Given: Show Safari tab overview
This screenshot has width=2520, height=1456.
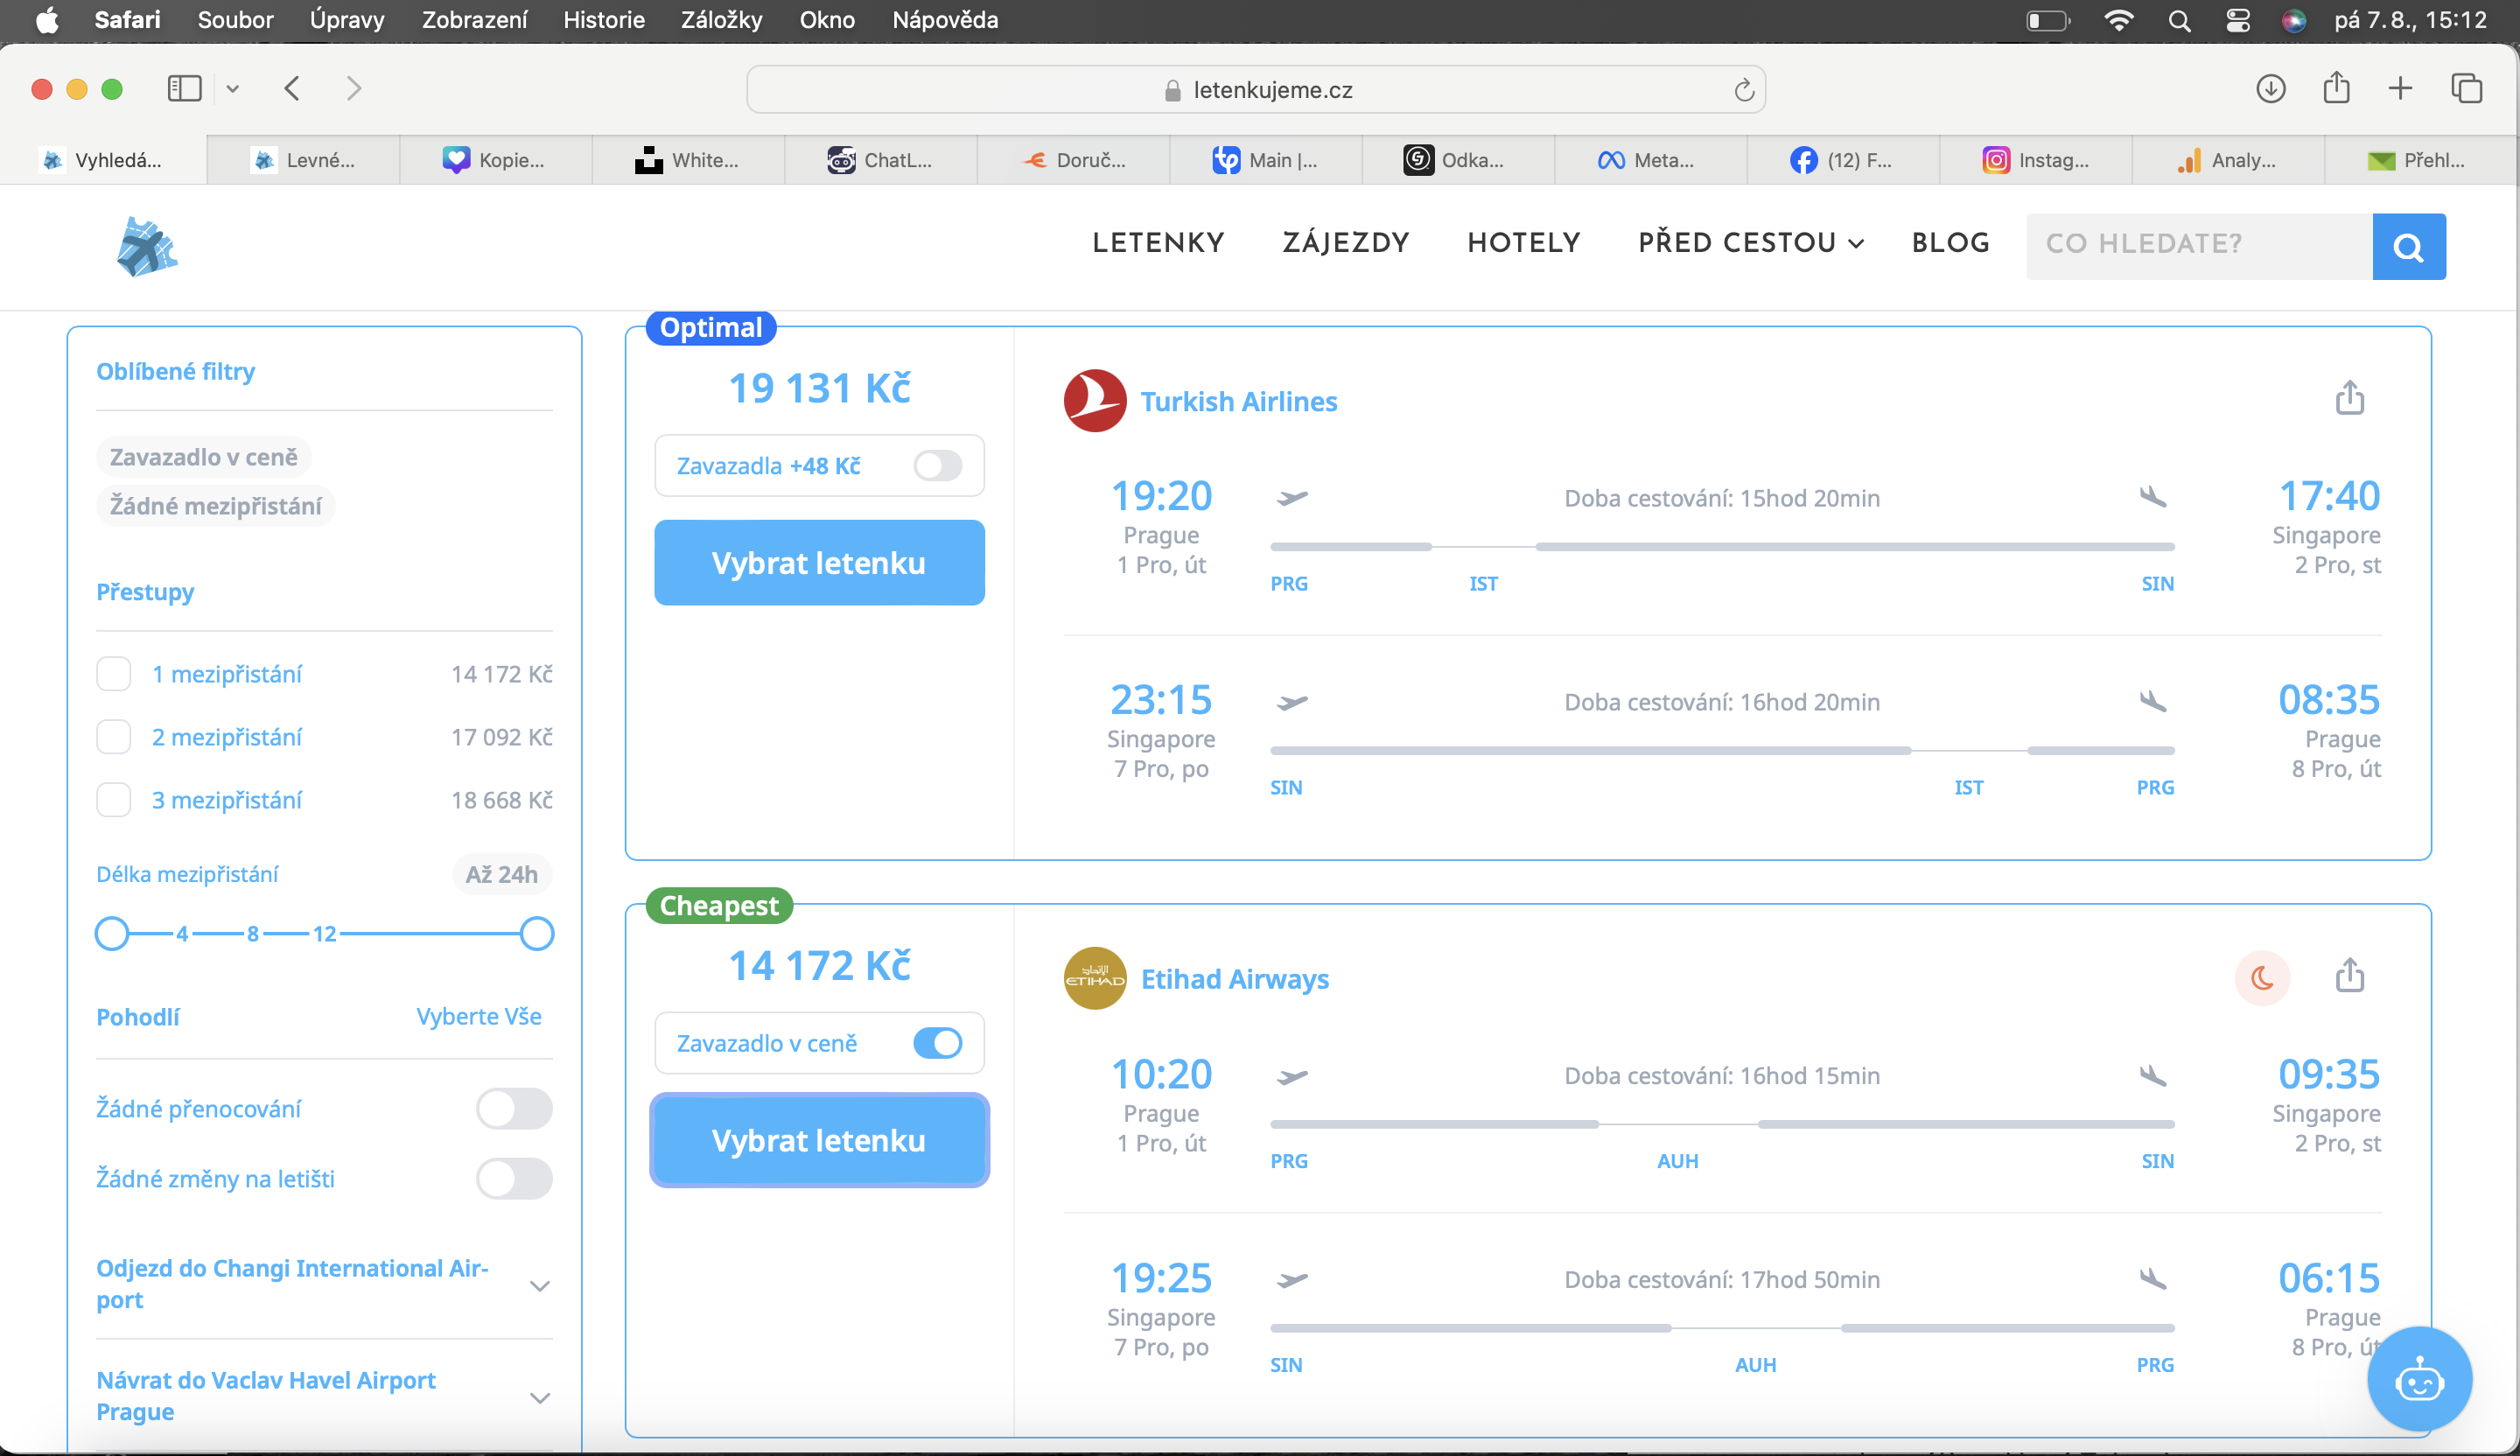Looking at the screenshot, I should pos(2466,89).
